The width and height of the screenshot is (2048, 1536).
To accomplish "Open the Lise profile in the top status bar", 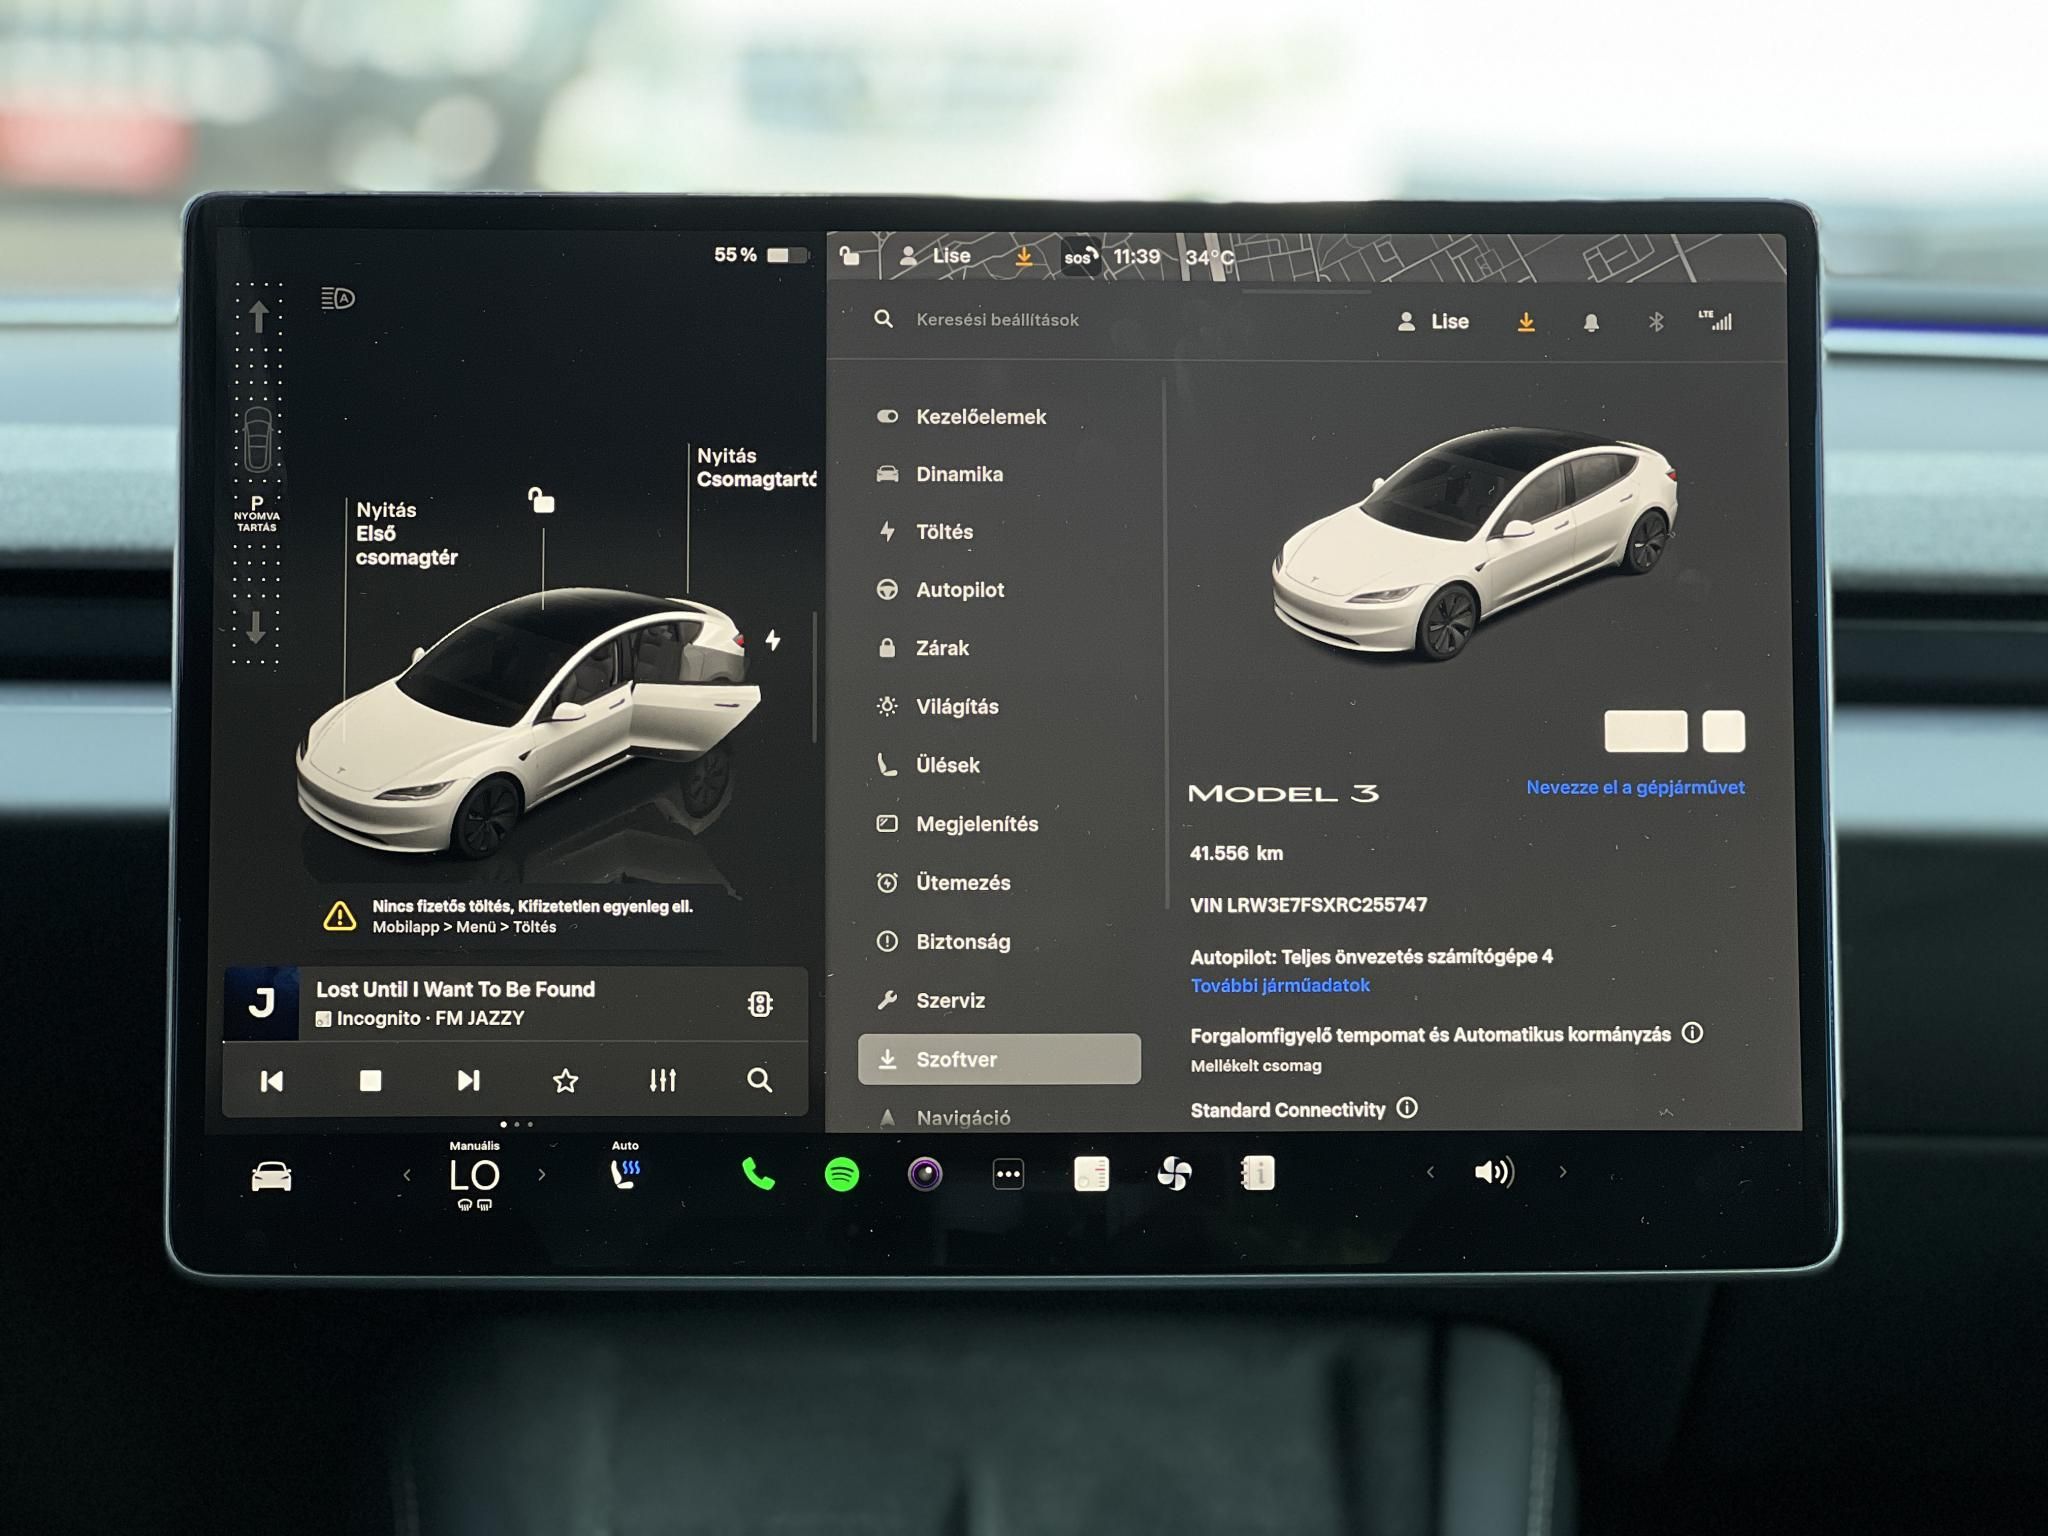I will point(935,256).
